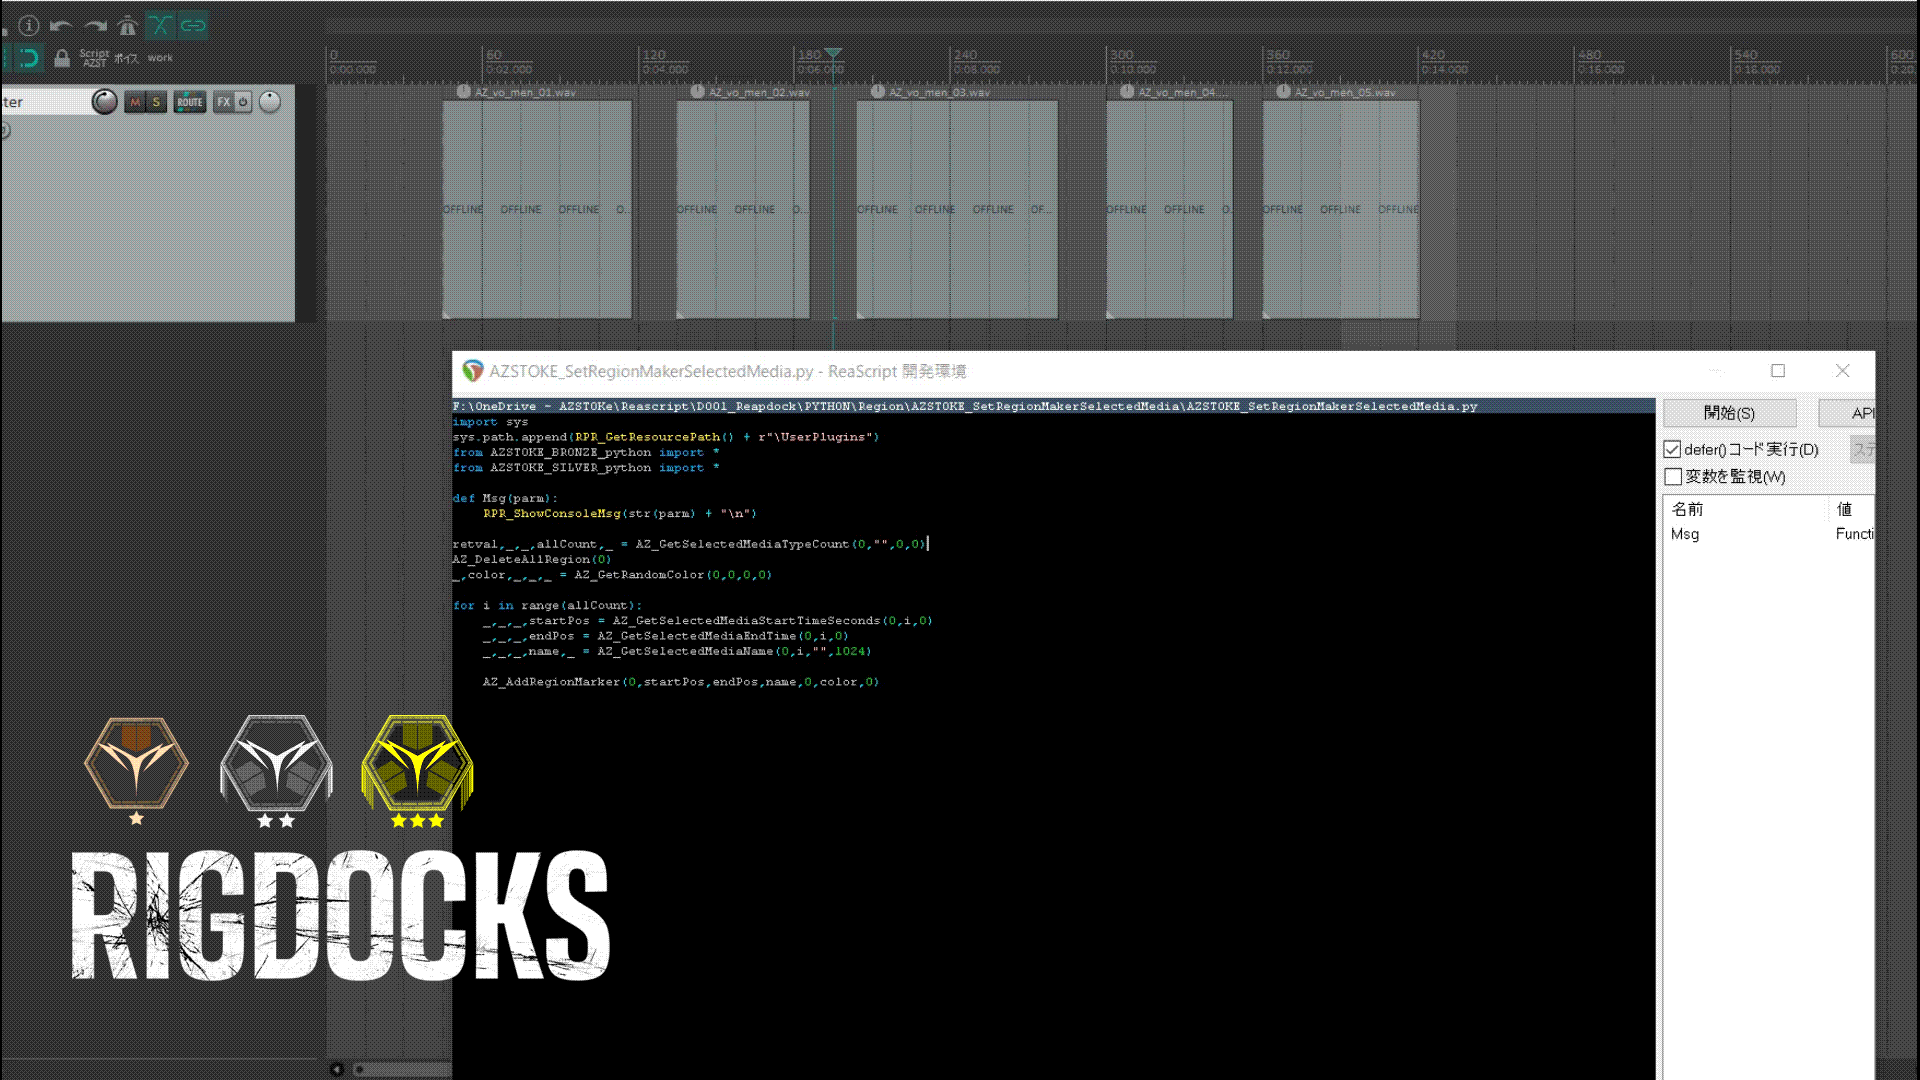Click icon on AZ_vo_men_01.wav item header
1920x1080 pixels.
click(463, 92)
